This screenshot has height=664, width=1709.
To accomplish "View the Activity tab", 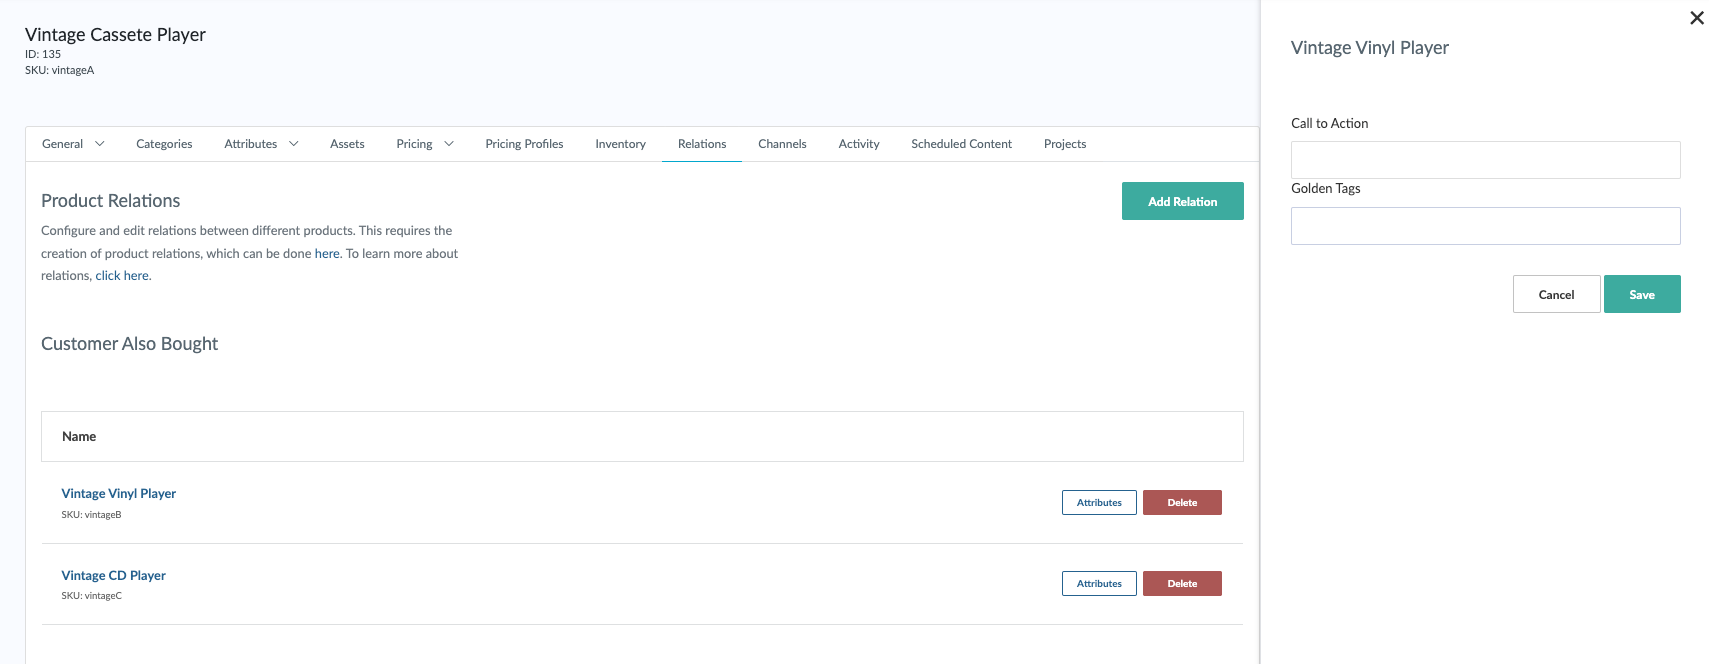I will (x=858, y=144).
